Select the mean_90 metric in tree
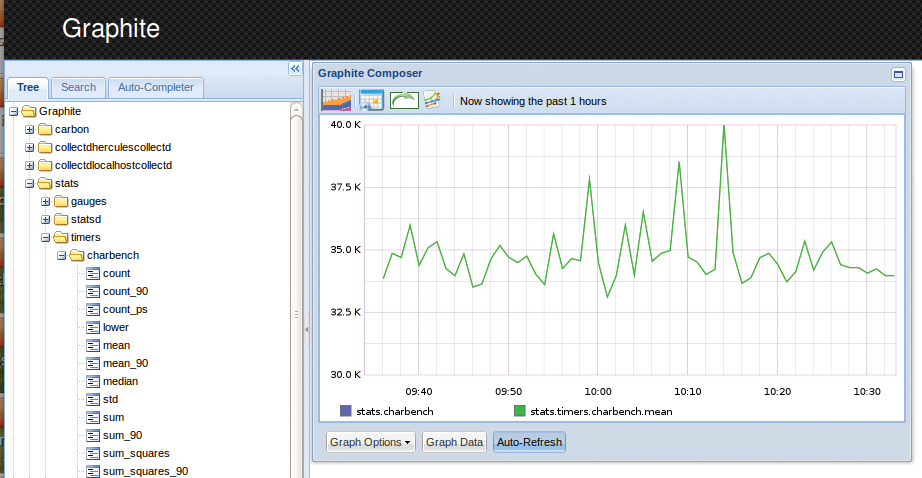This screenshot has width=922, height=478. (125, 364)
